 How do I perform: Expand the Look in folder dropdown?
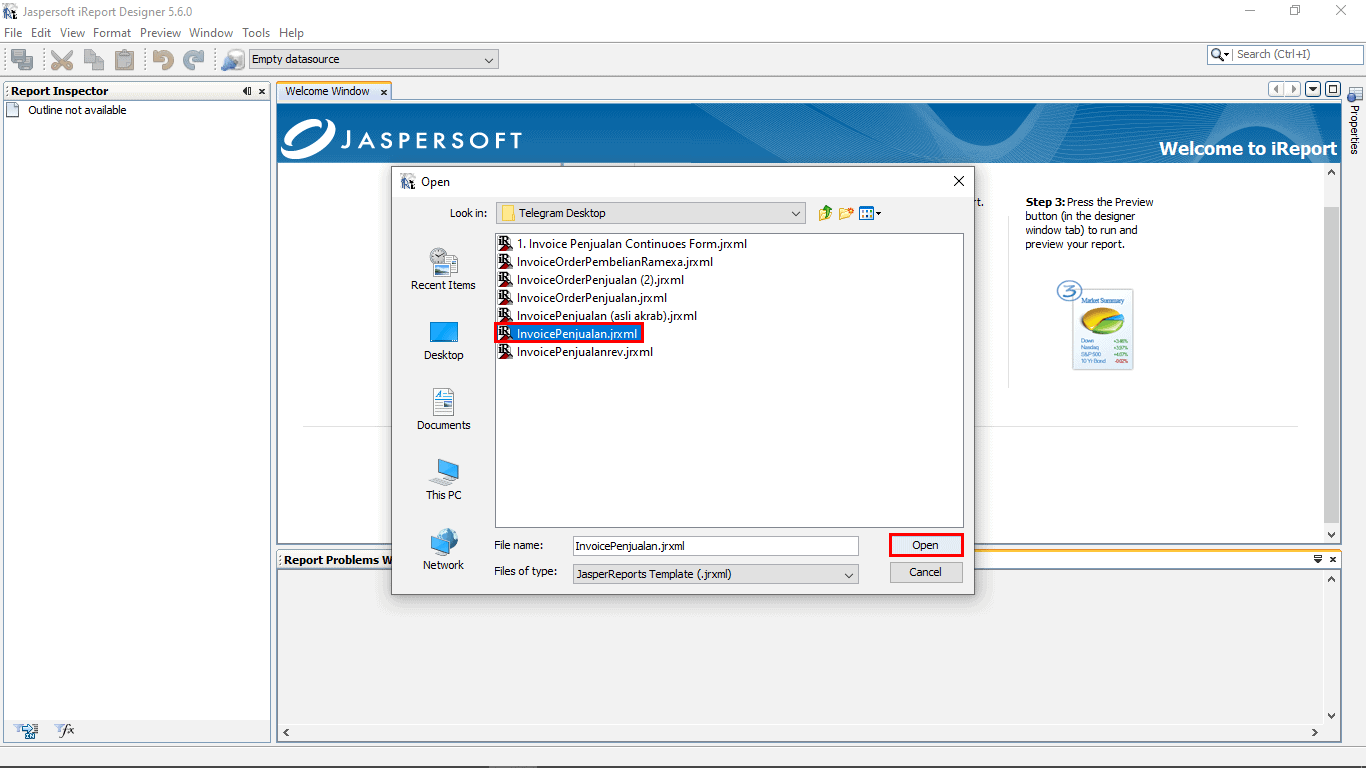pos(796,213)
